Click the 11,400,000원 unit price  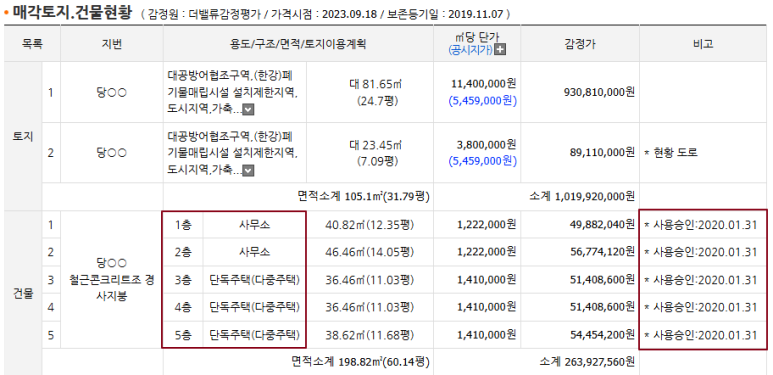(484, 83)
